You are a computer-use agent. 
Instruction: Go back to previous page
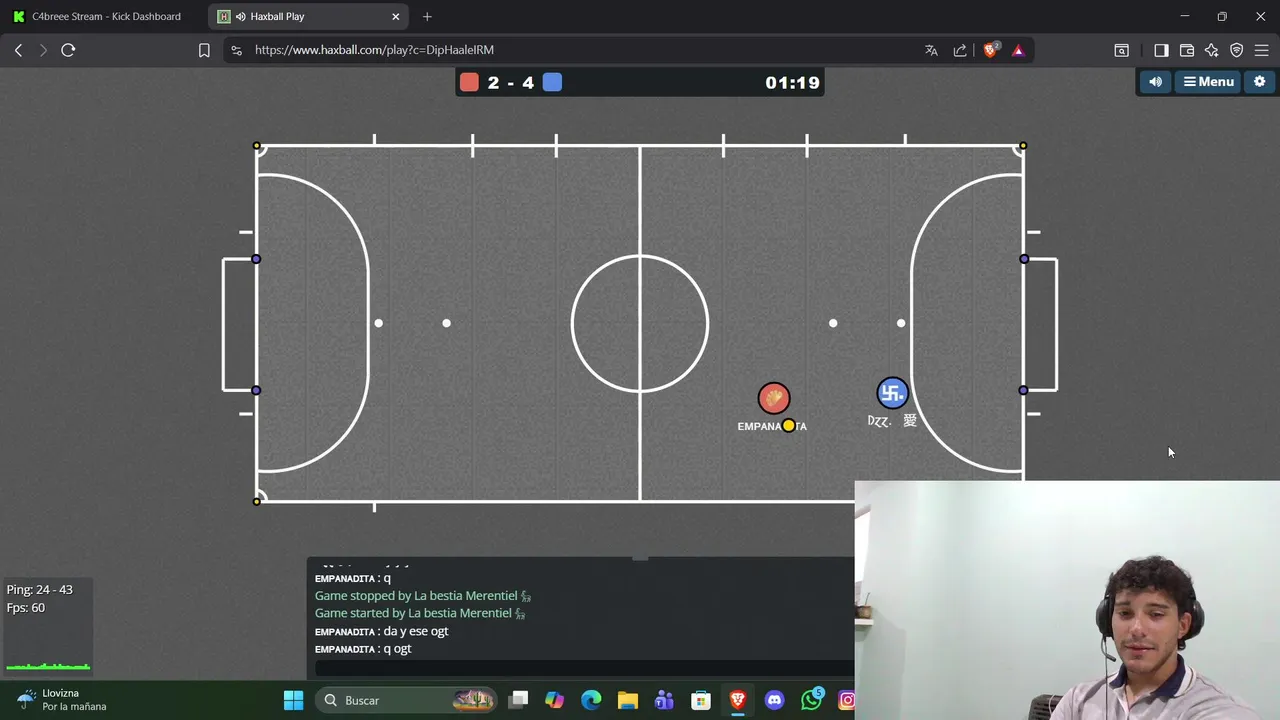pyautogui.click(x=18, y=50)
